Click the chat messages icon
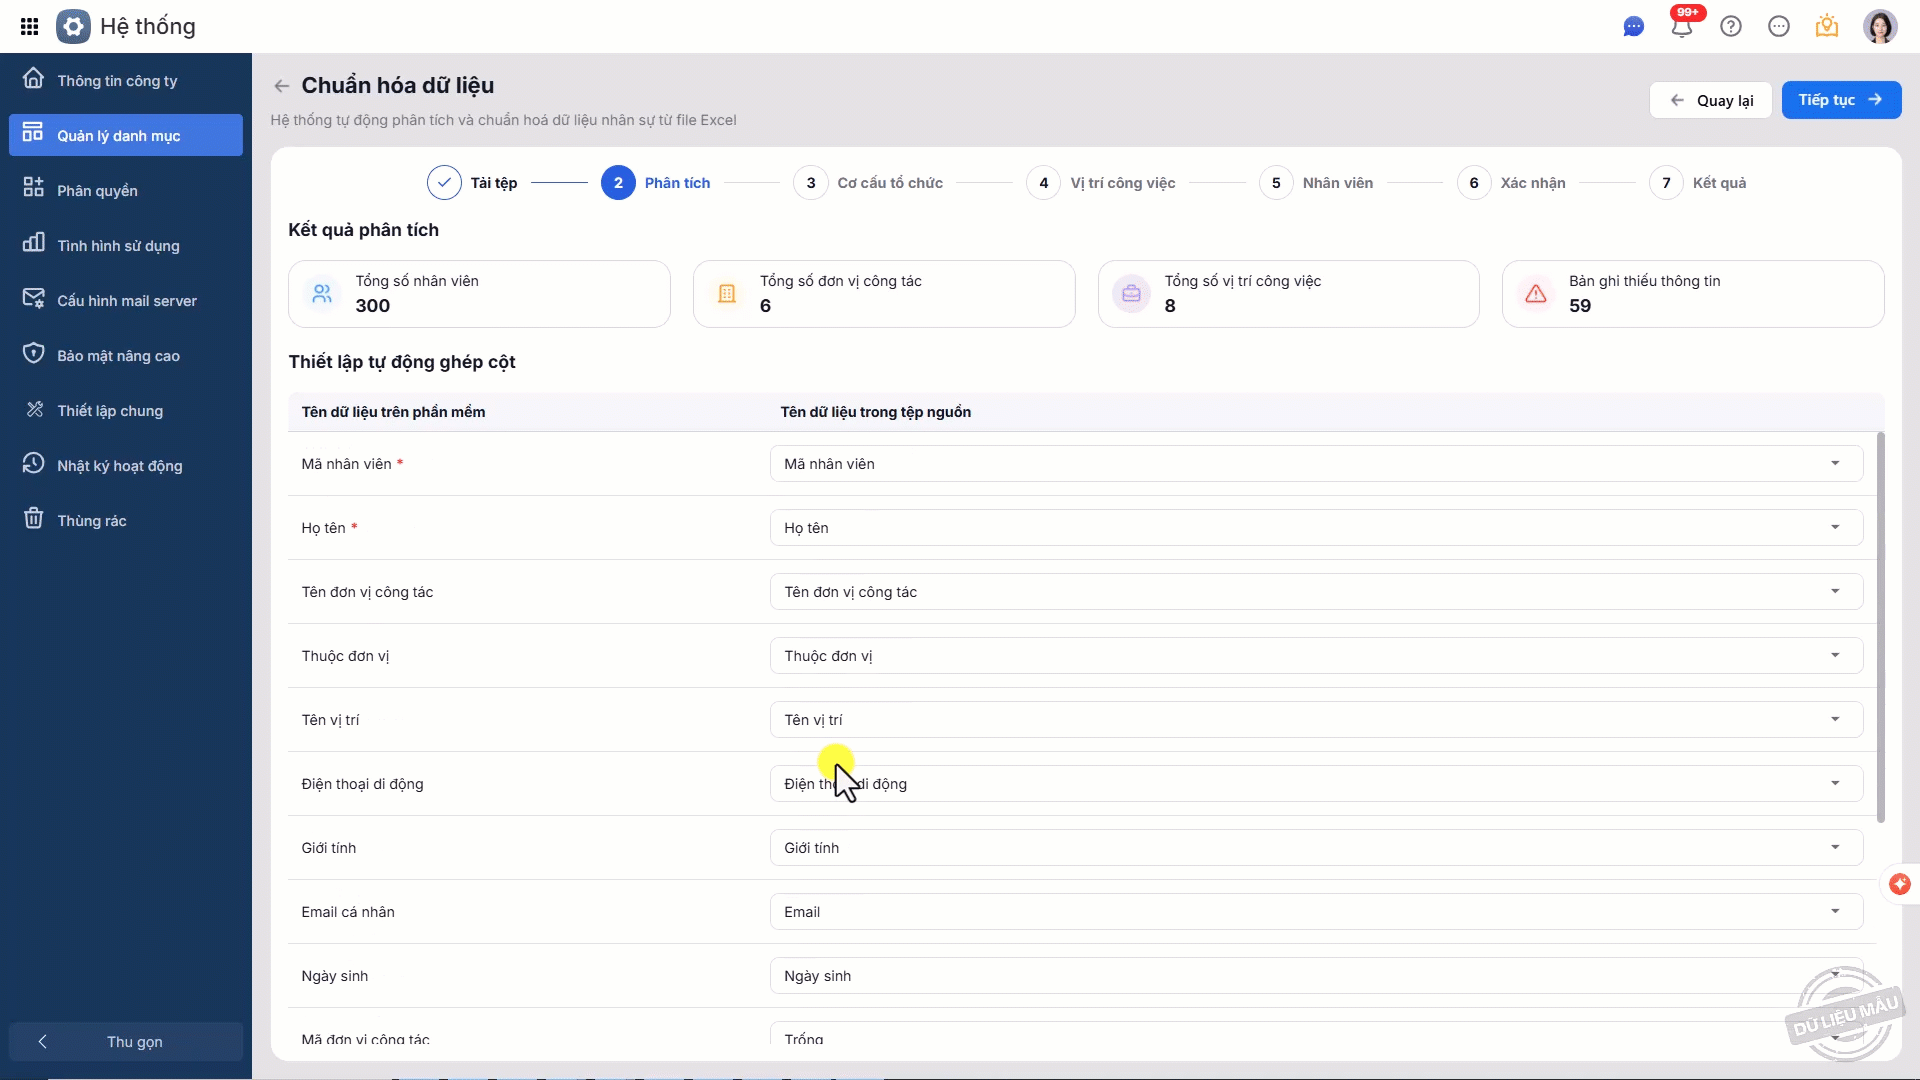This screenshot has width=1920, height=1080. [x=1634, y=27]
